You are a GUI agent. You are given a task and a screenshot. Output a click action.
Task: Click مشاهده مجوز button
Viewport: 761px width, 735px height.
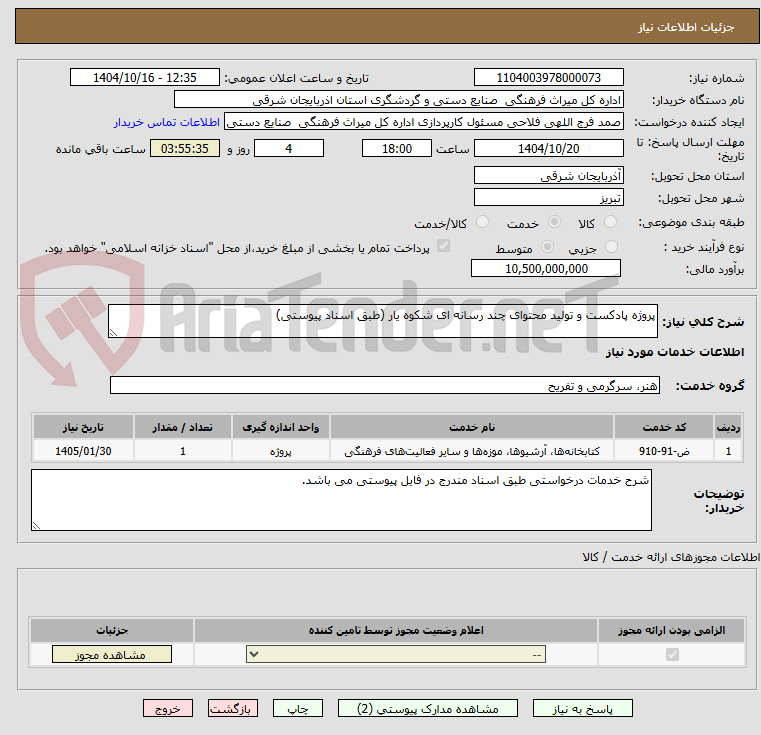tap(112, 654)
